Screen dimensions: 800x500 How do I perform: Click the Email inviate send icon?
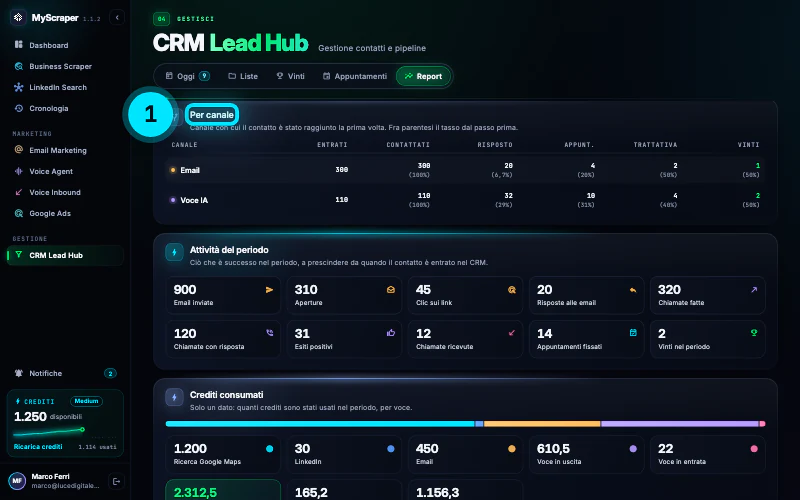click(x=269, y=290)
